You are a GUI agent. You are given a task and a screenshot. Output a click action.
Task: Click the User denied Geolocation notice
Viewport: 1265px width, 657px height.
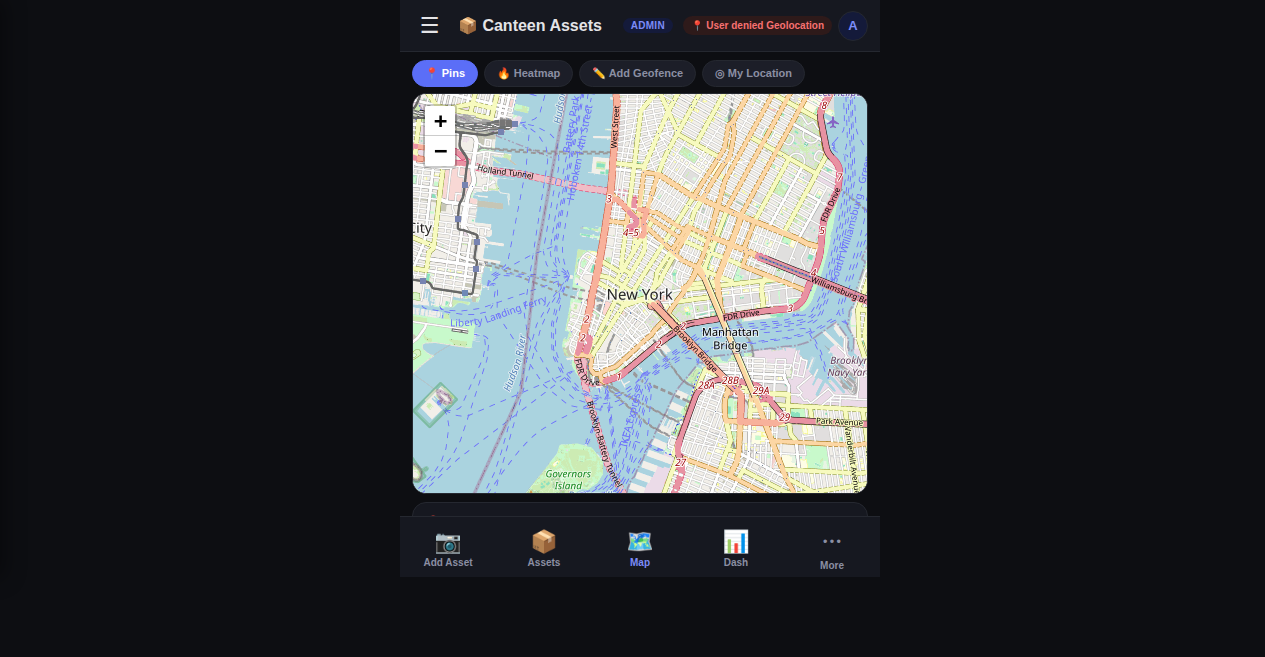click(757, 25)
